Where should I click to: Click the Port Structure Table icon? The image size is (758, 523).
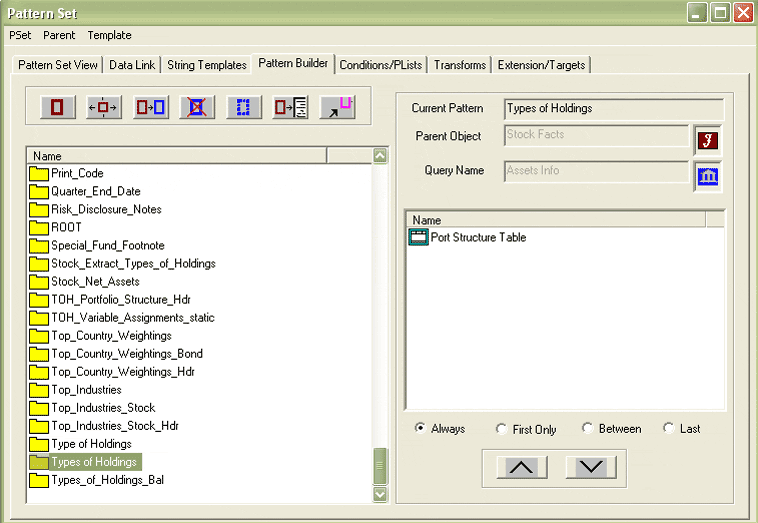(x=418, y=237)
